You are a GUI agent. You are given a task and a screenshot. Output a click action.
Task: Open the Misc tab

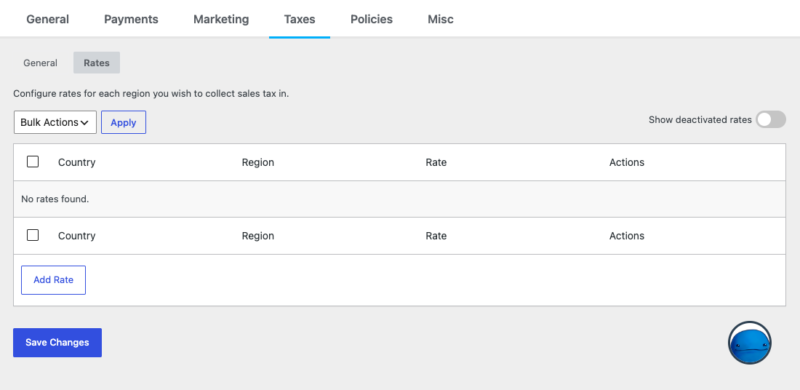coord(440,19)
